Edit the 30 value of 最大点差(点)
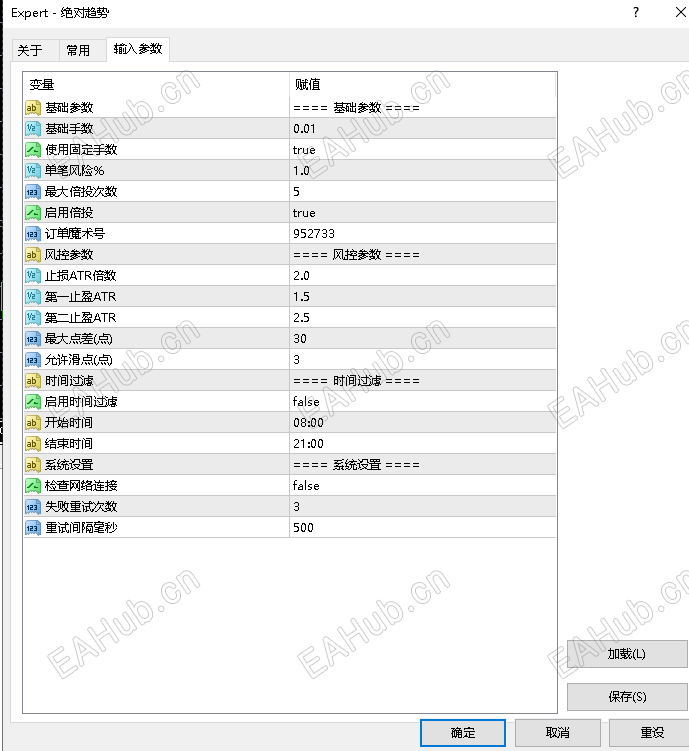 pos(423,339)
